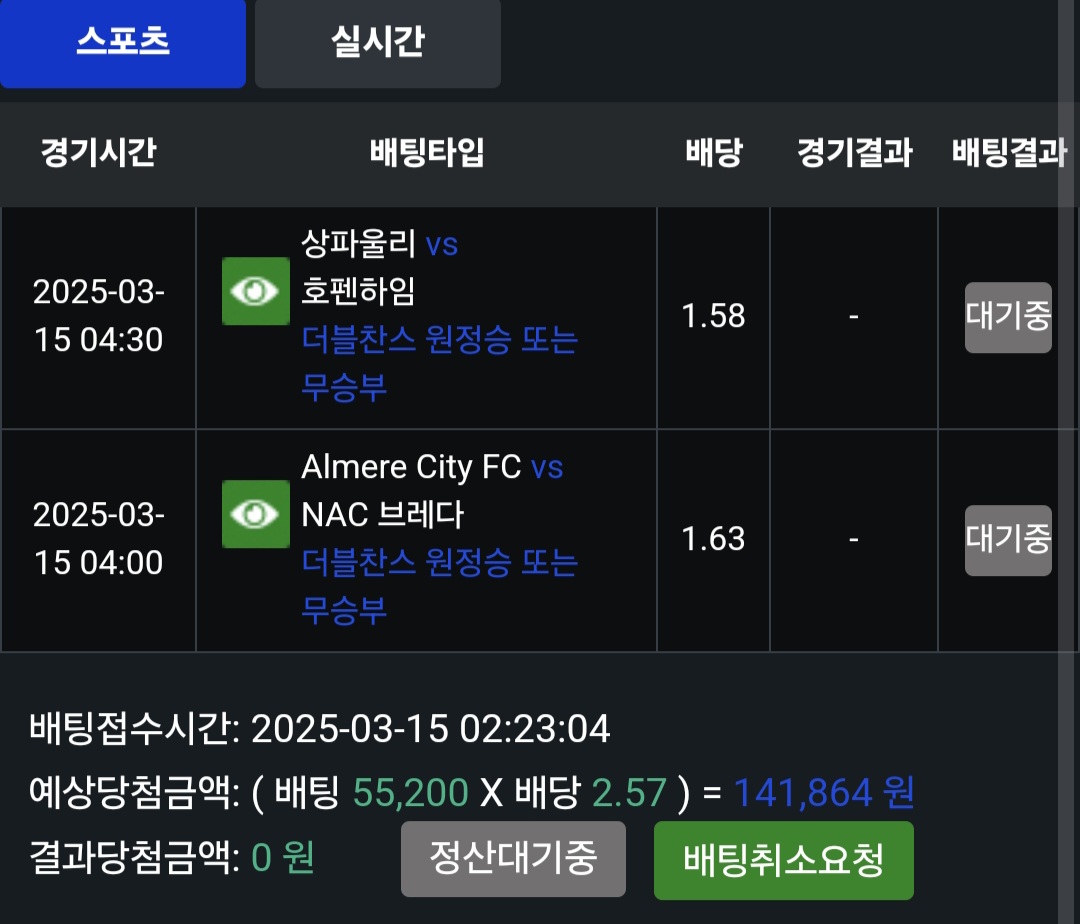Screen dimensions: 1080x924
Task: Click 대기중 status for Almere City vs NAC
Action: (1008, 540)
